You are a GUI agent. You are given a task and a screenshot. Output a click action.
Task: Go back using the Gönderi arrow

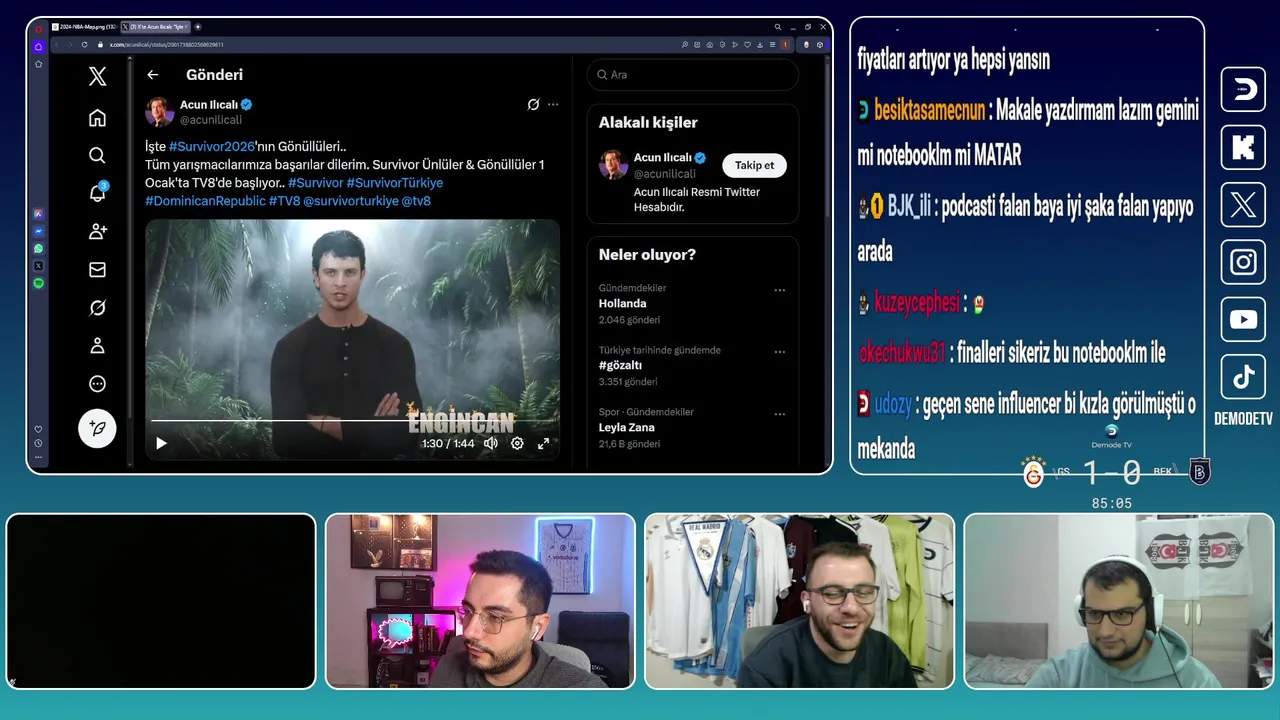153,75
